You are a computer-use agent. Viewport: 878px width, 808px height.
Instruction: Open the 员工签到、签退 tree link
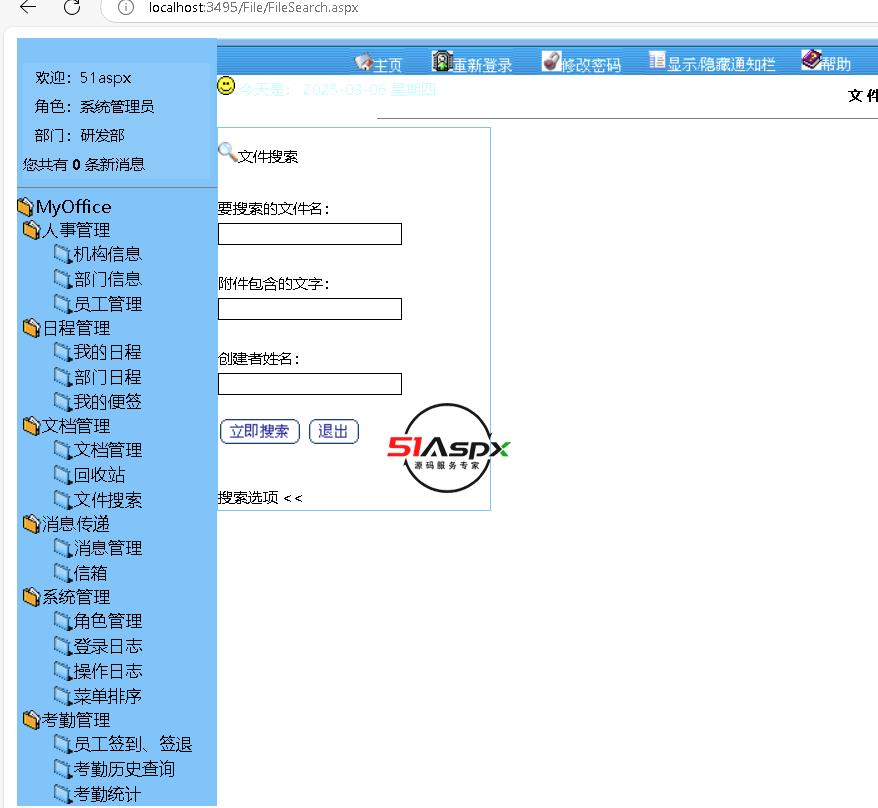(x=133, y=744)
